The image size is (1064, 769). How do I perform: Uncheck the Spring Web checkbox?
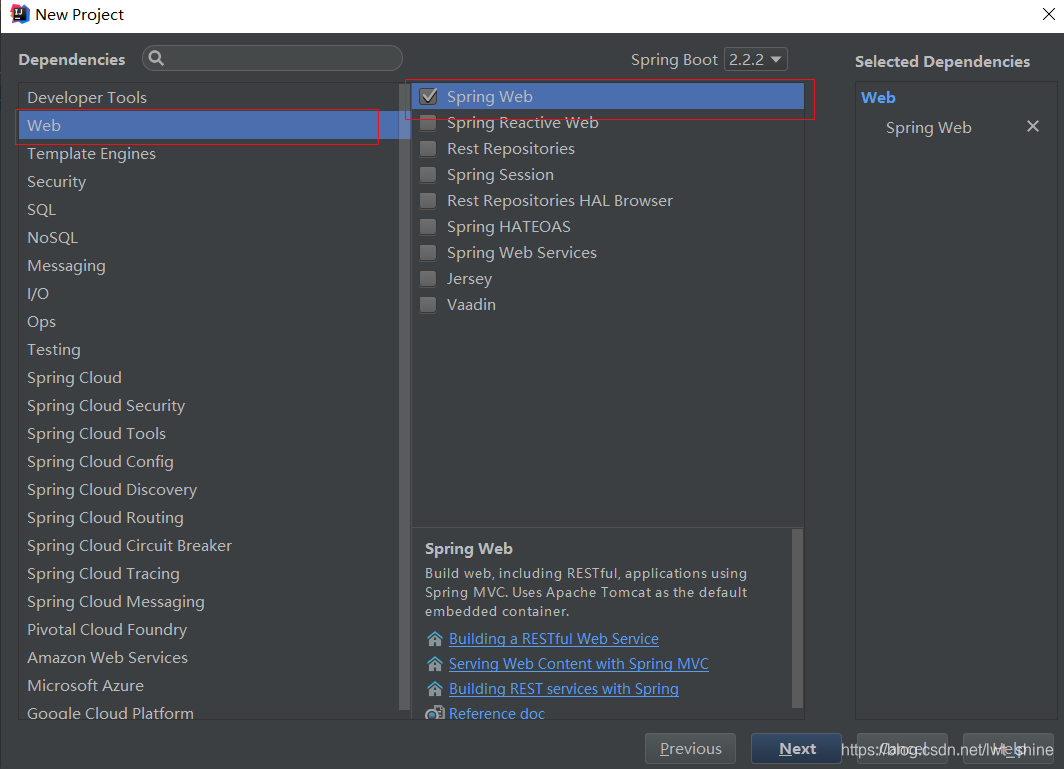click(428, 96)
